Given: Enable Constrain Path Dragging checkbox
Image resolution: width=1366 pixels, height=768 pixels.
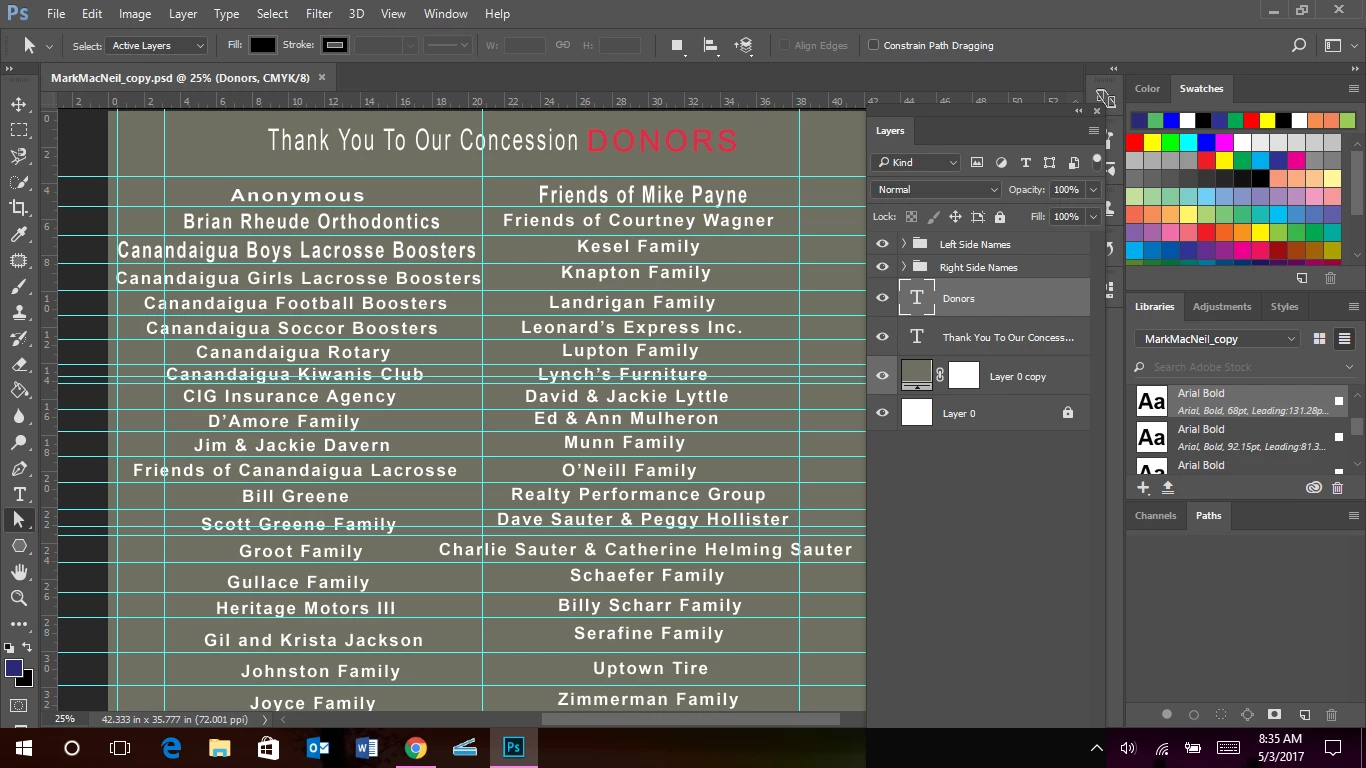Looking at the screenshot, I should 873,45.
